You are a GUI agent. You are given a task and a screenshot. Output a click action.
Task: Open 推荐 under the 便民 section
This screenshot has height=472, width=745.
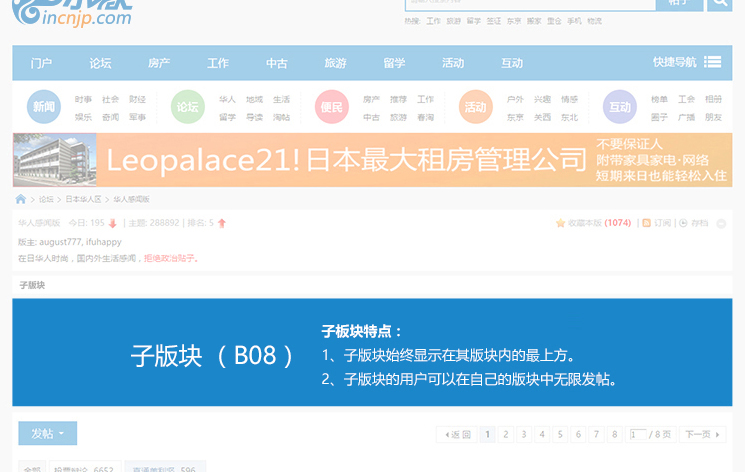[398, 99]
